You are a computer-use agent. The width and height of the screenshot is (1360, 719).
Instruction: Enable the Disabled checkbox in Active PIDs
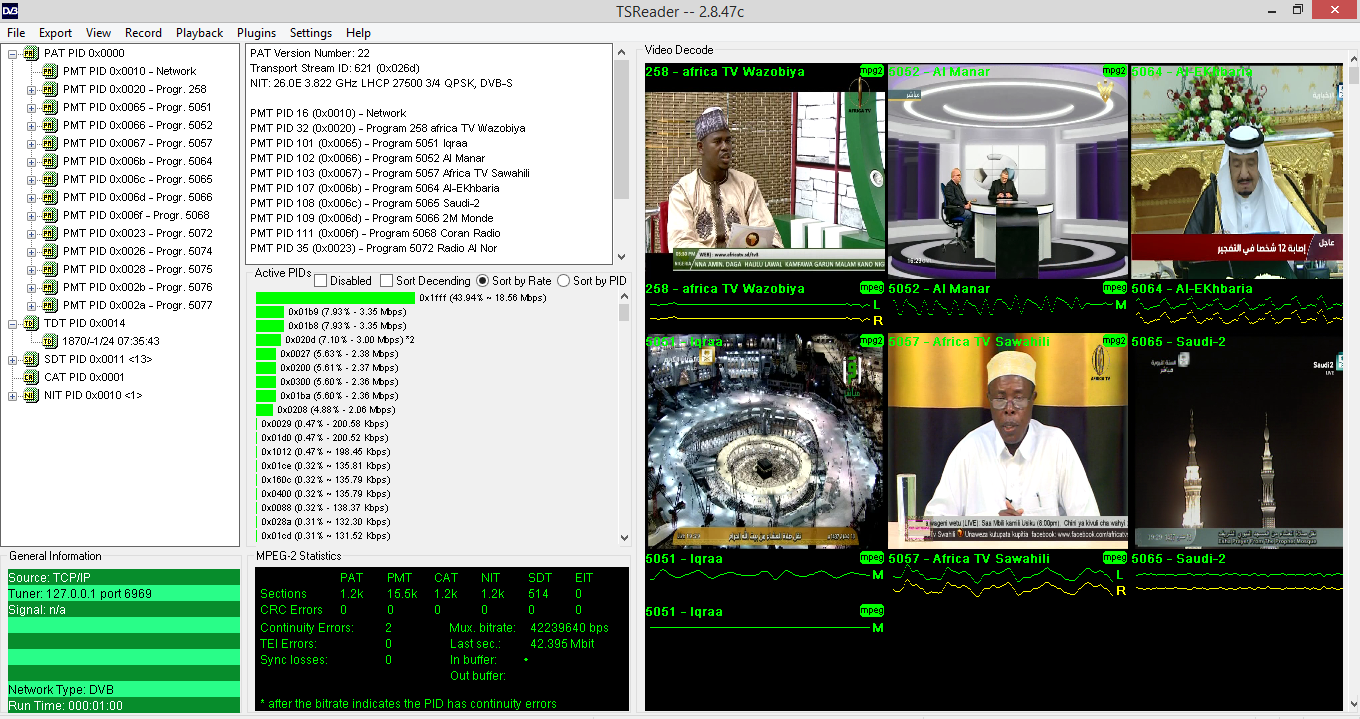tap(320, 281)
